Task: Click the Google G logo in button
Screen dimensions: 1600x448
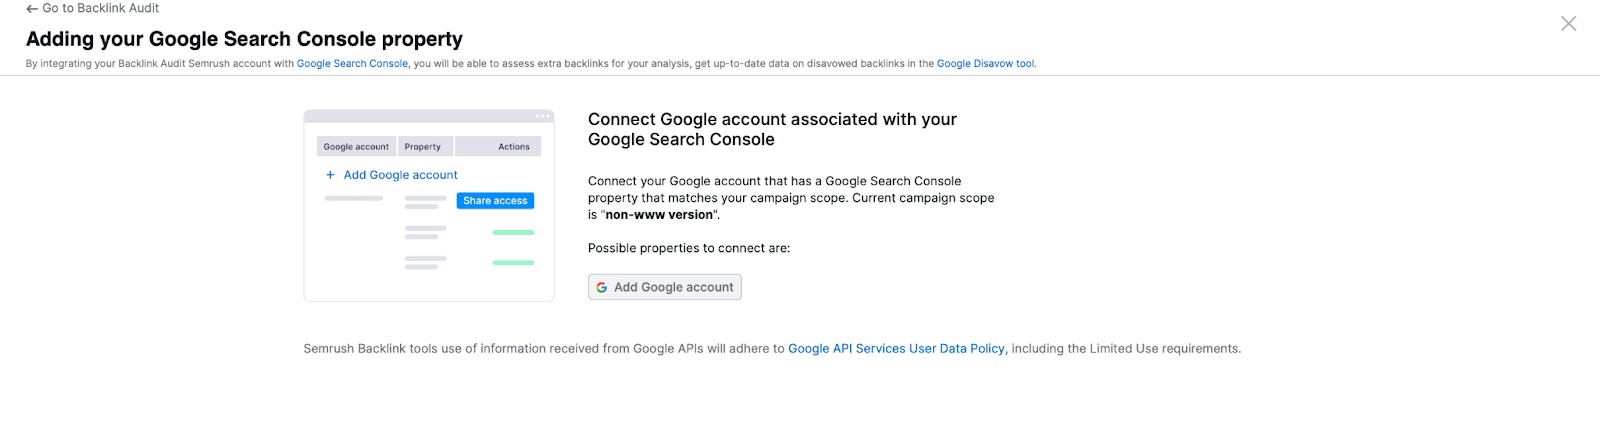Action: 602,288
